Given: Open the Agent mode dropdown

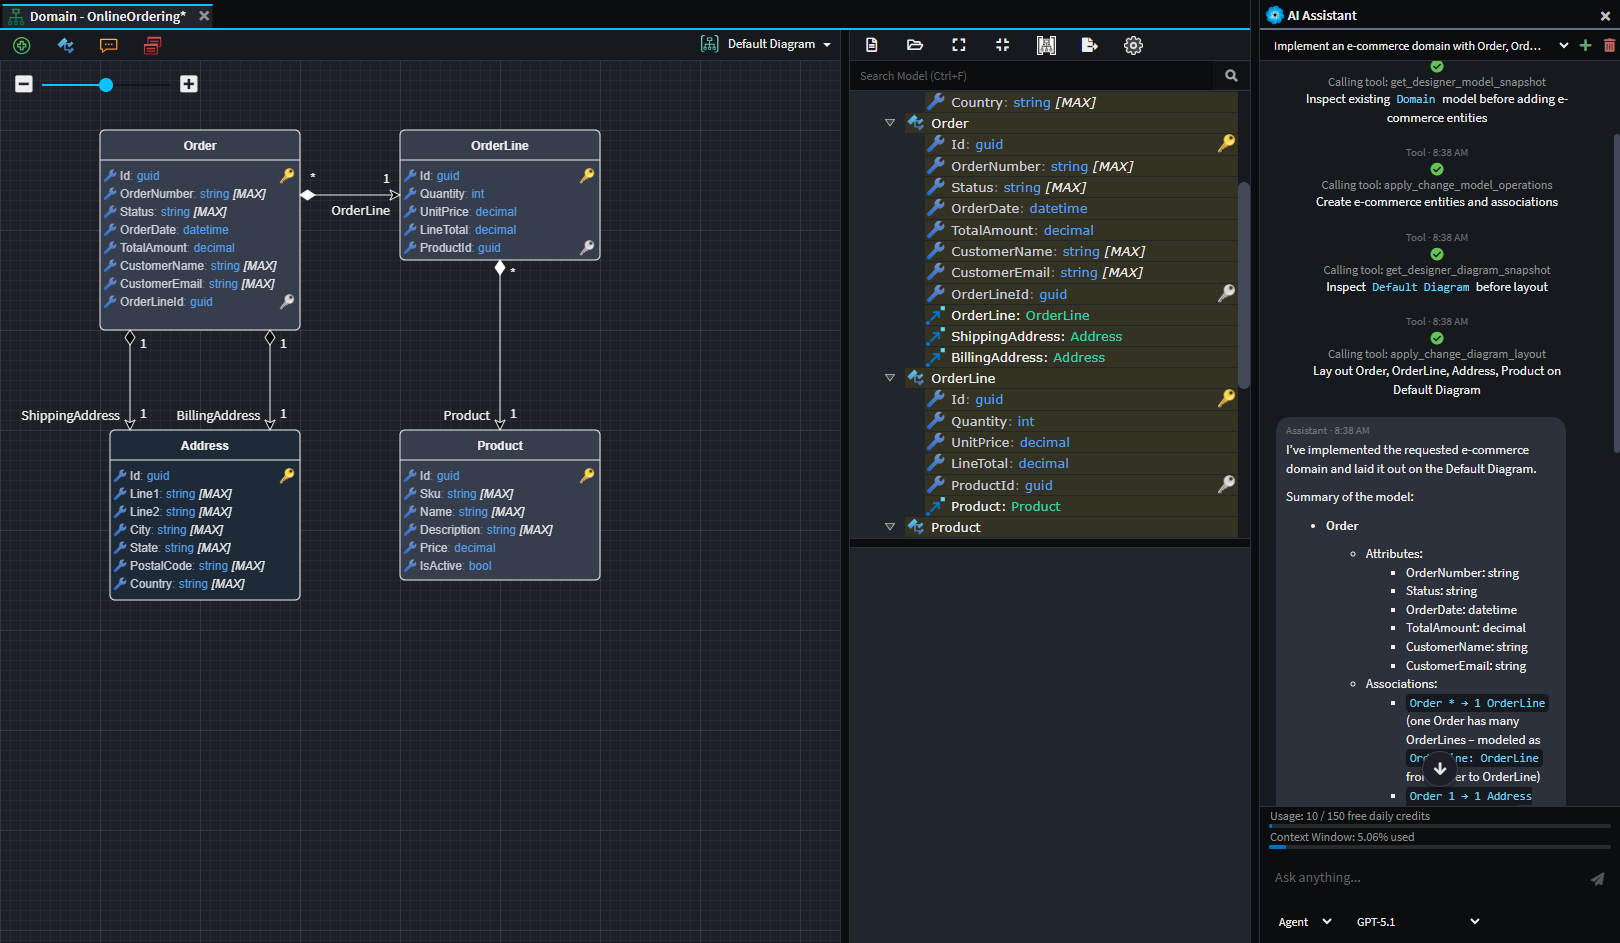Looking at the screenshot, I should pyautogui.click(x=1304, y=922).
